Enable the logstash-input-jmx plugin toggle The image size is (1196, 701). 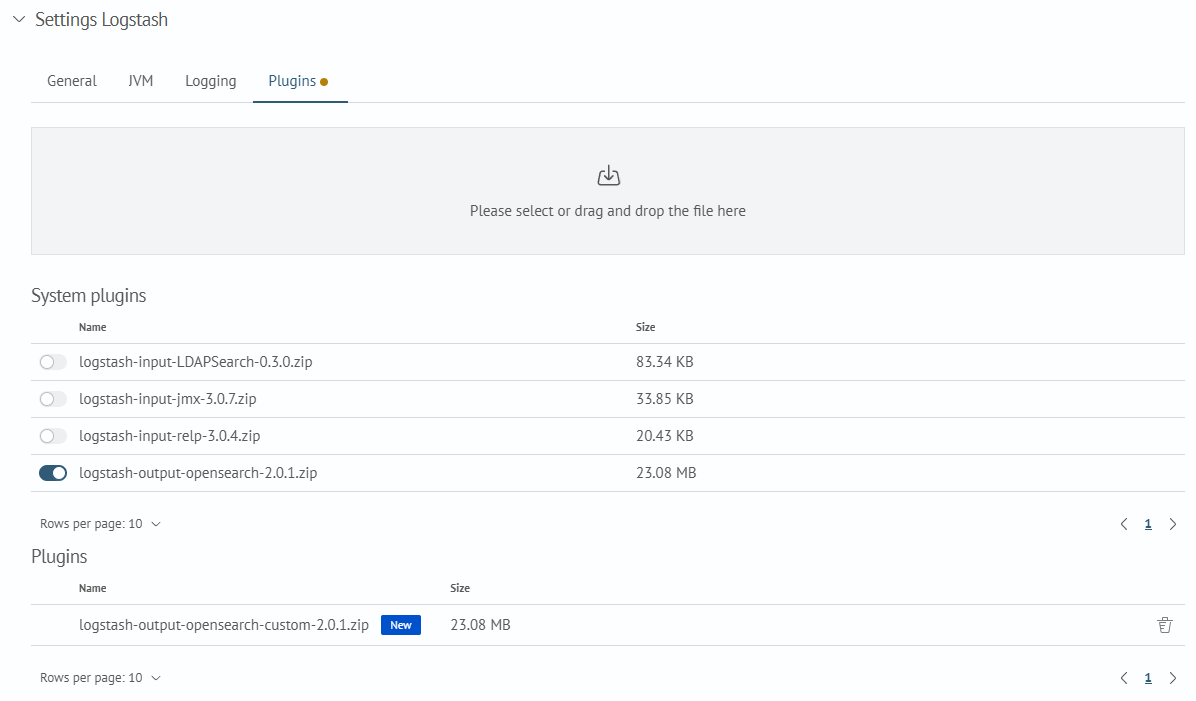coord(53,399)
